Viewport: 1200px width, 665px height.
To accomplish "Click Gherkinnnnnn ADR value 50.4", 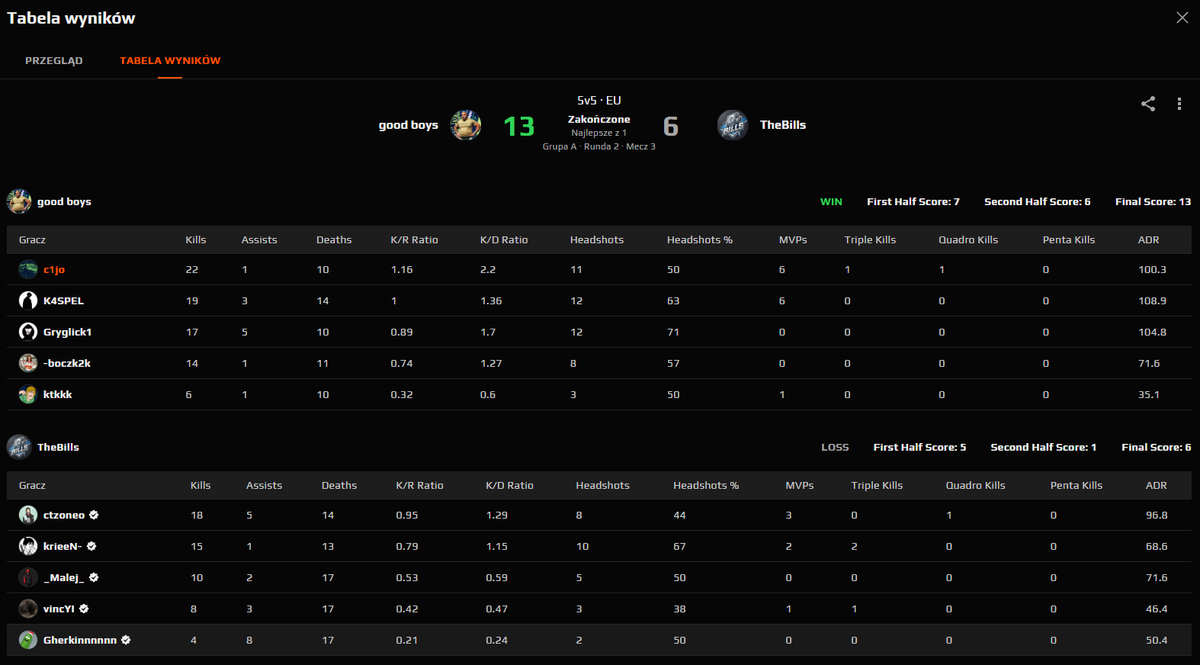I will coord(1157,639).
